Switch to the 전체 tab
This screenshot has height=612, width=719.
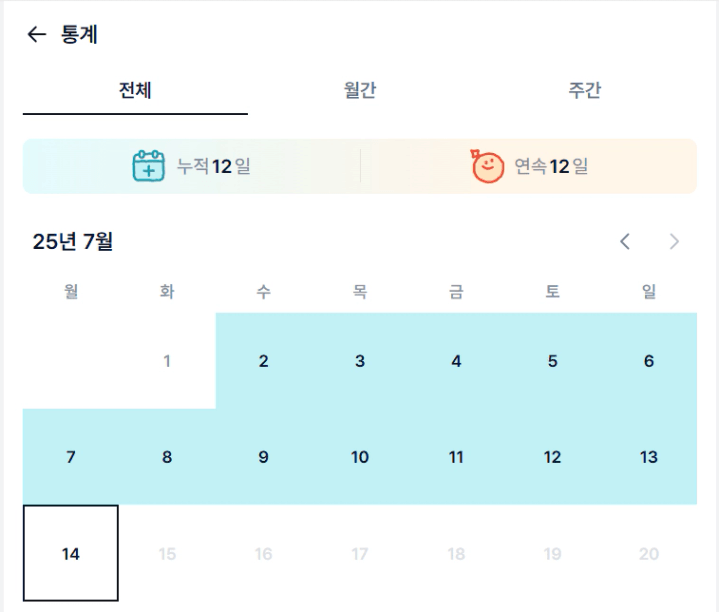coord(135,90)
